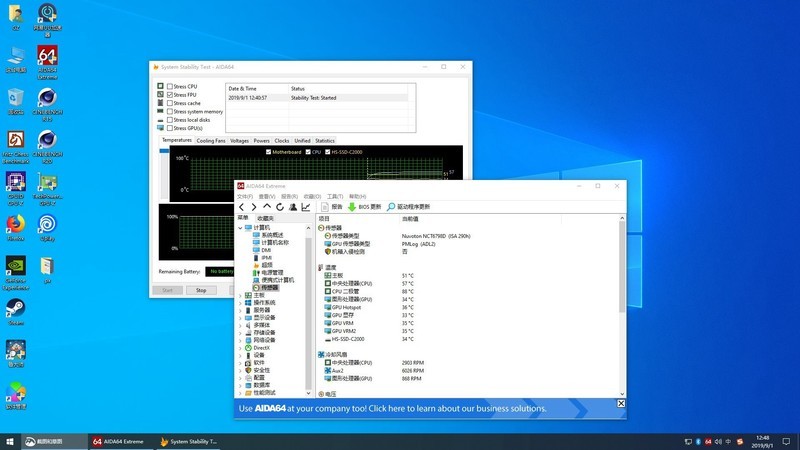Open the Steam desktop icon
This screenshot has height=450, width=800.
(x=16, y=307)
